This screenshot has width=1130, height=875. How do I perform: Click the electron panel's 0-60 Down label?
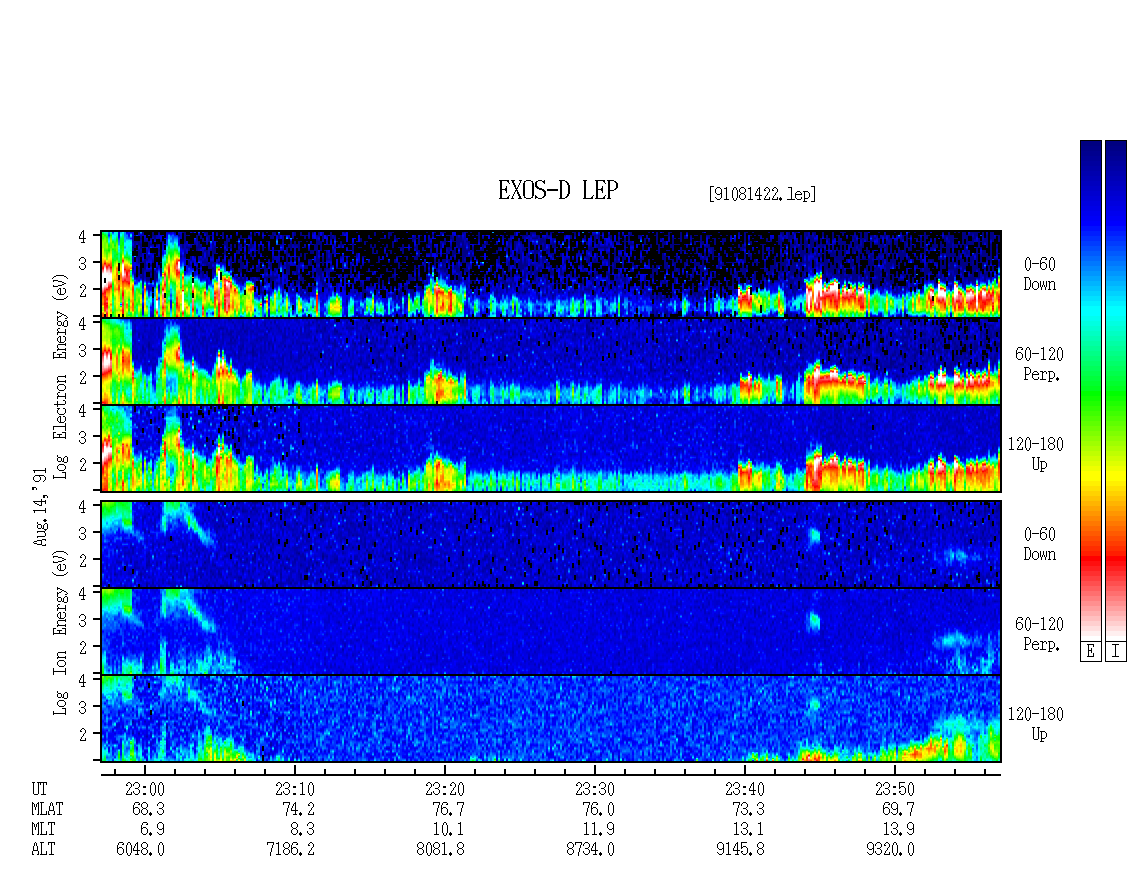pyautogui.click(x=1039, y=275)
